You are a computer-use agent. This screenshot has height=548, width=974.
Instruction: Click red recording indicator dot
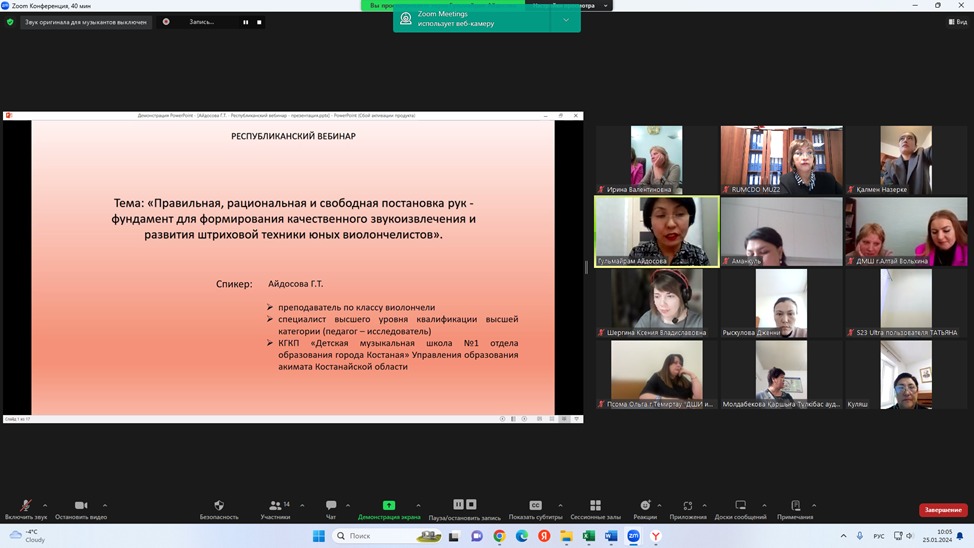pyautogui.click(x=166, y=22)
